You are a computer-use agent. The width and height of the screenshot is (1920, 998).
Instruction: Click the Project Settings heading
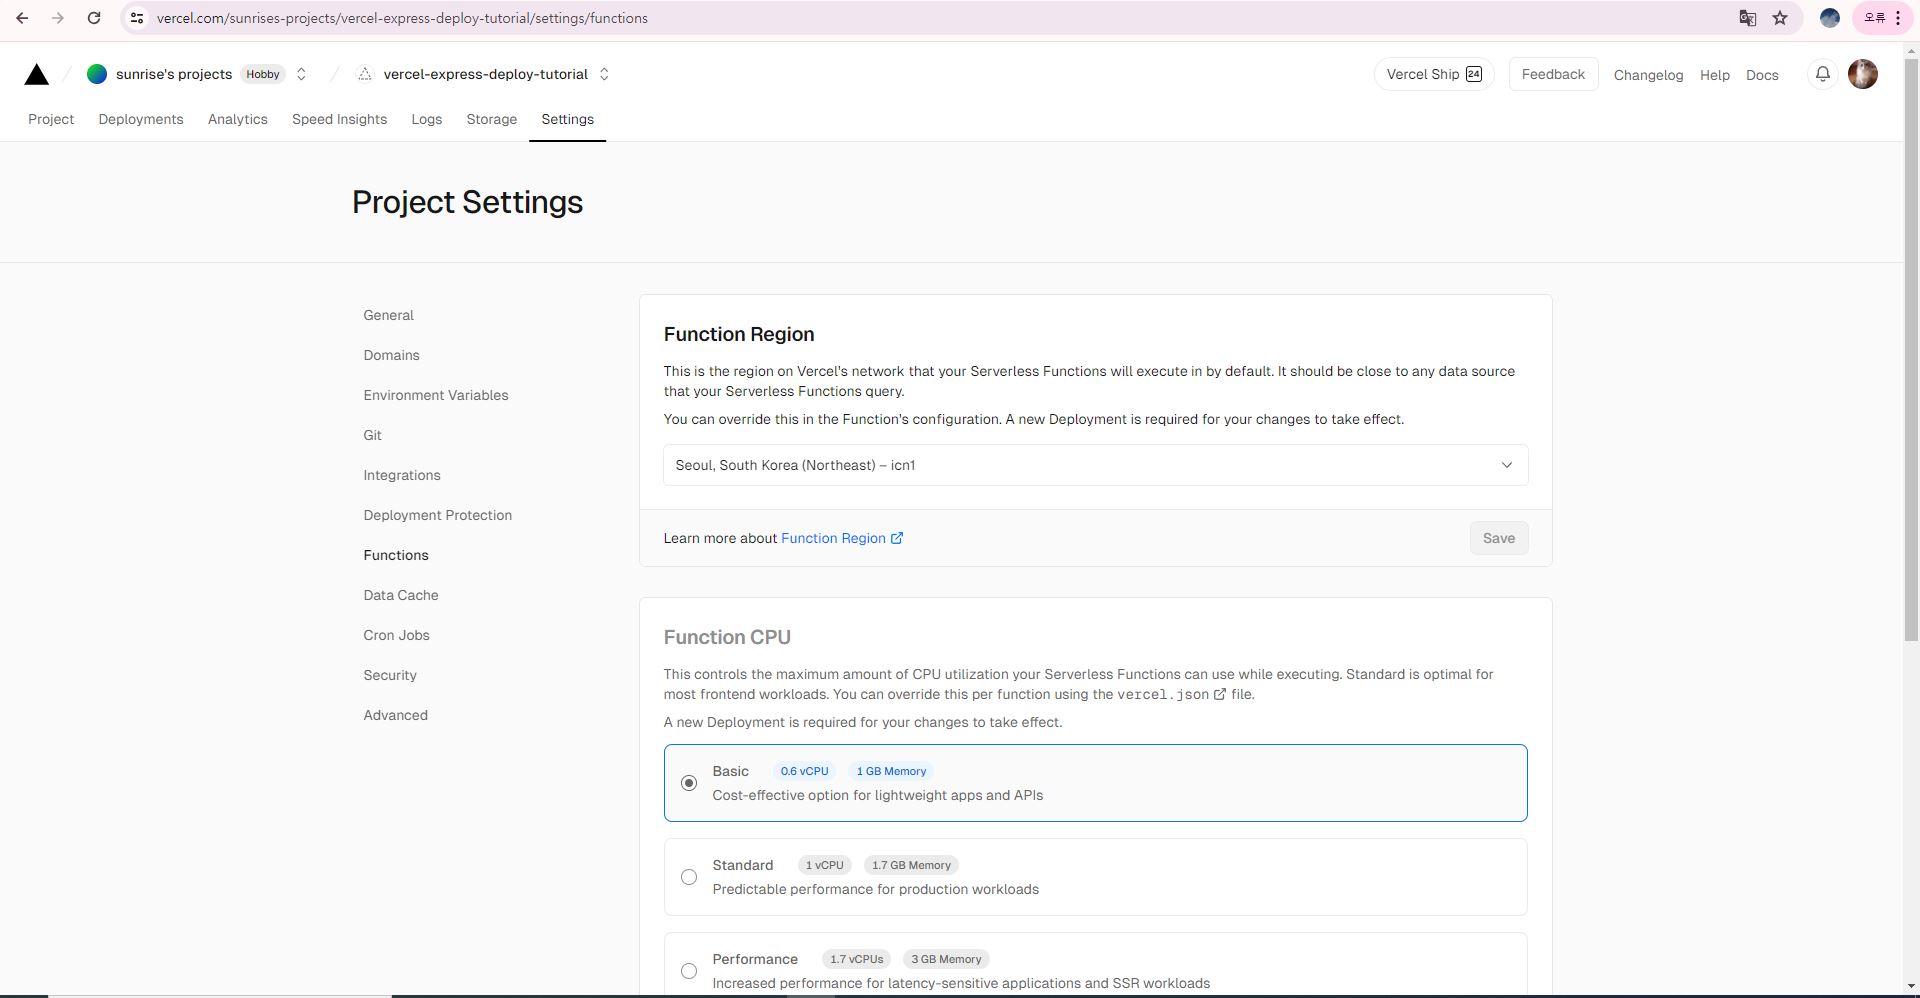point(468,202)
